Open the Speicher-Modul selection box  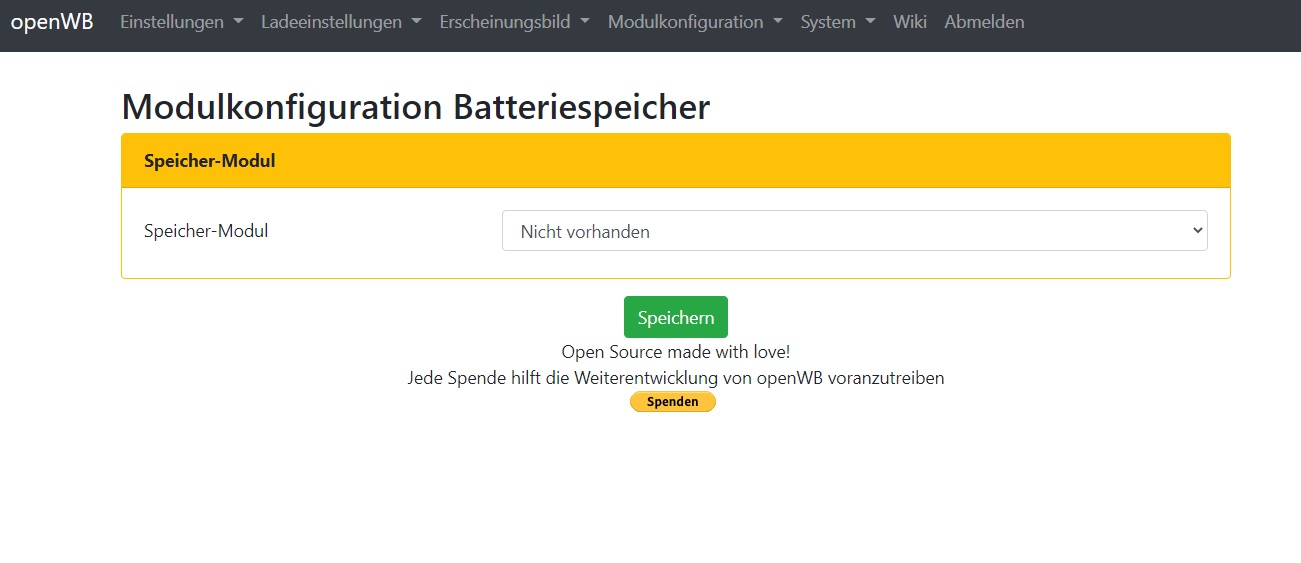click(854, 231)
